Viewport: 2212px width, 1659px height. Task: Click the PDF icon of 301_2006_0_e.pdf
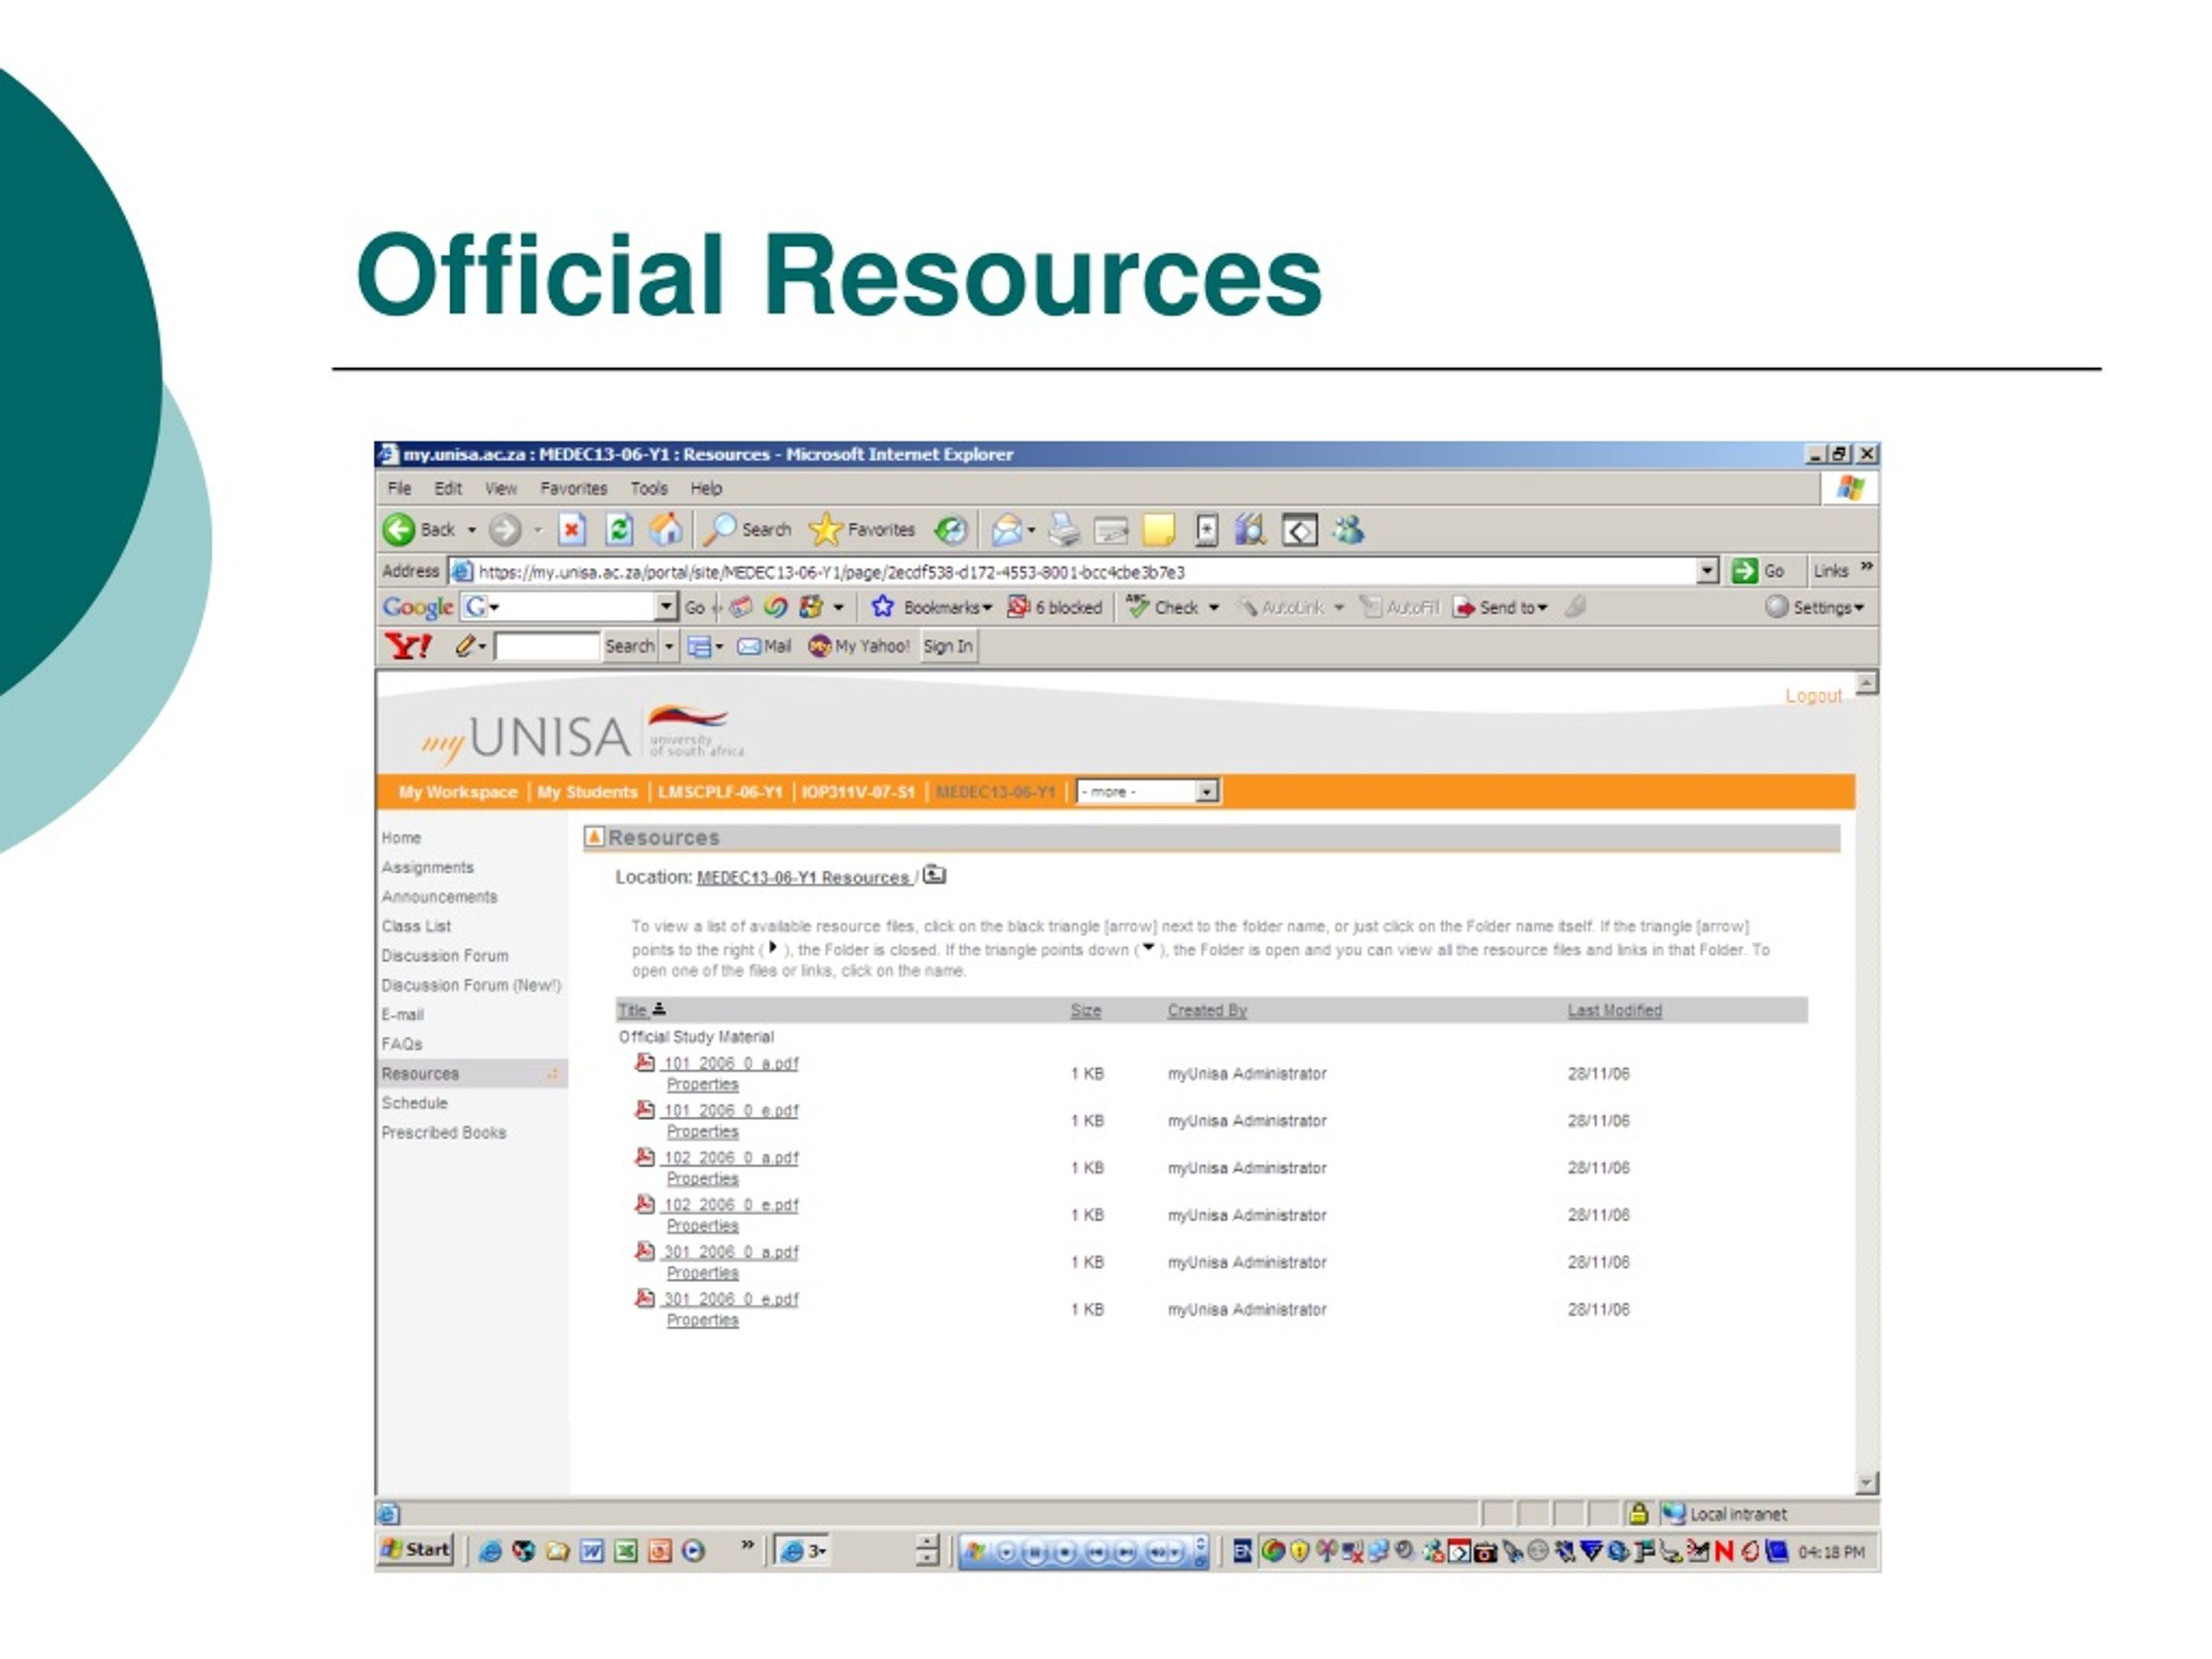(646, 1298)
